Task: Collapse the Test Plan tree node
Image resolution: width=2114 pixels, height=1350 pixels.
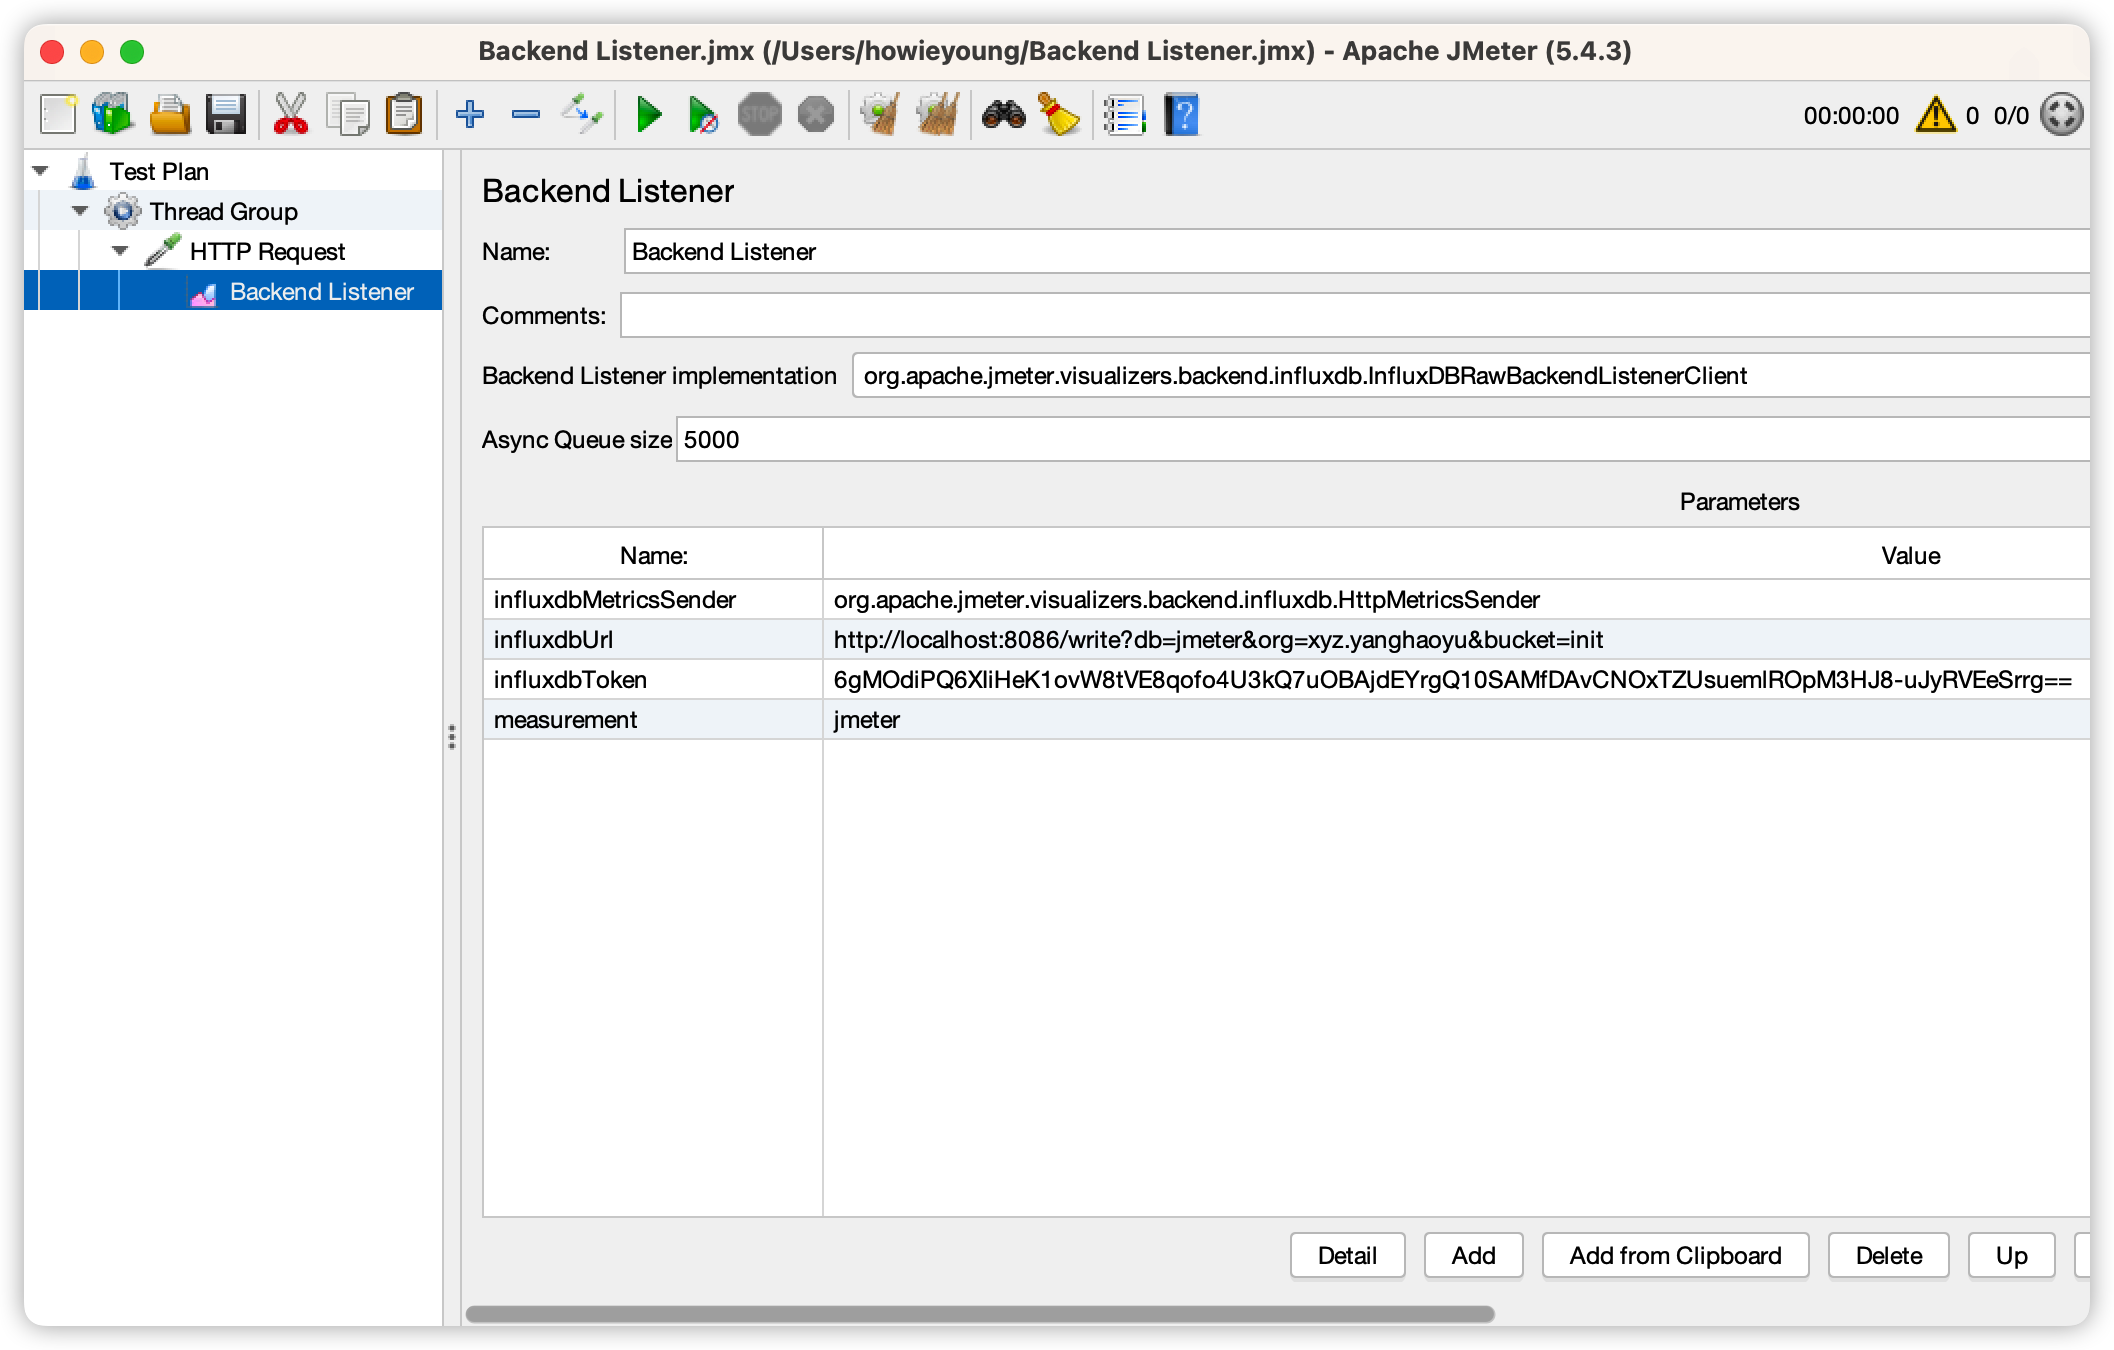Action: (39, 170)
